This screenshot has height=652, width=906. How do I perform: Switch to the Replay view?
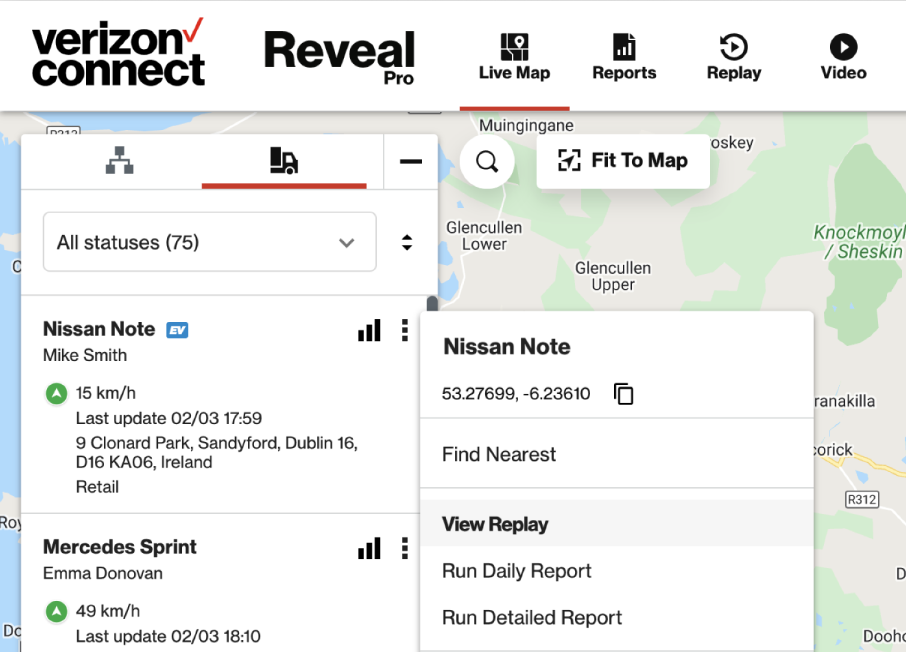coord(733,57)
